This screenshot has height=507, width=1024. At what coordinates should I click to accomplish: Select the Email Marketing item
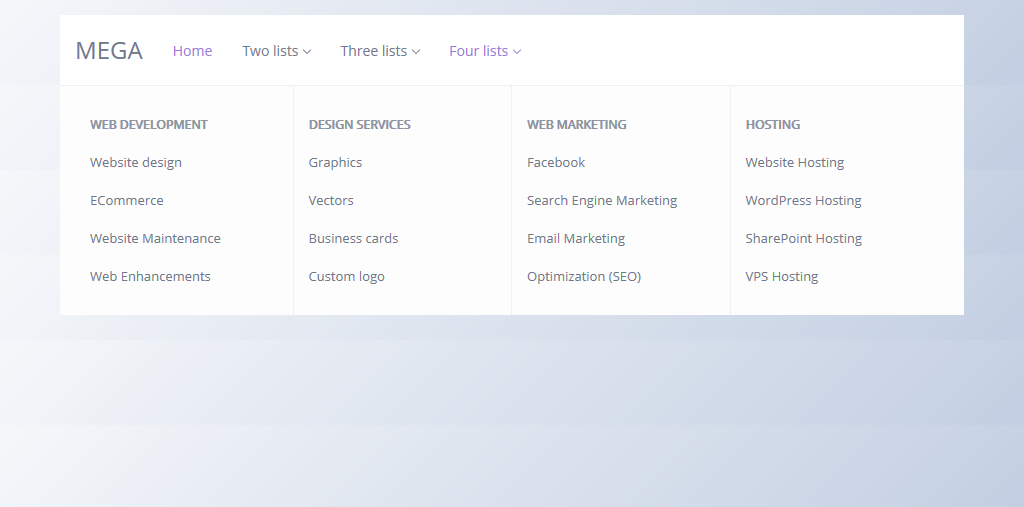pos(576,238)
